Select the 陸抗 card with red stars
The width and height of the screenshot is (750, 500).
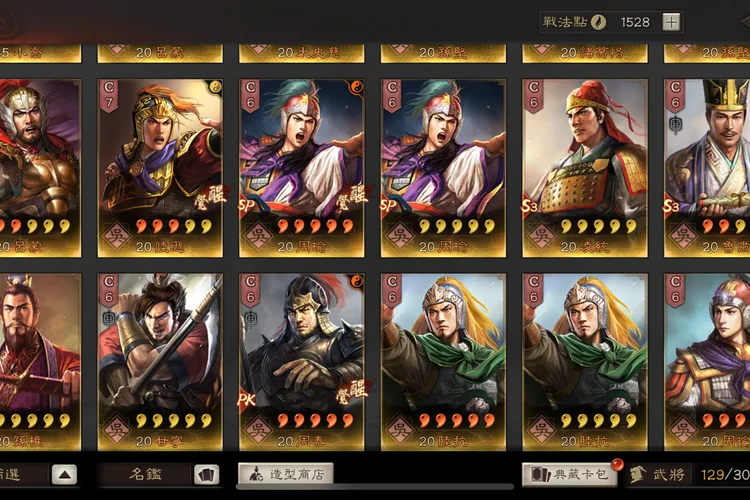(x=443, y=362)
